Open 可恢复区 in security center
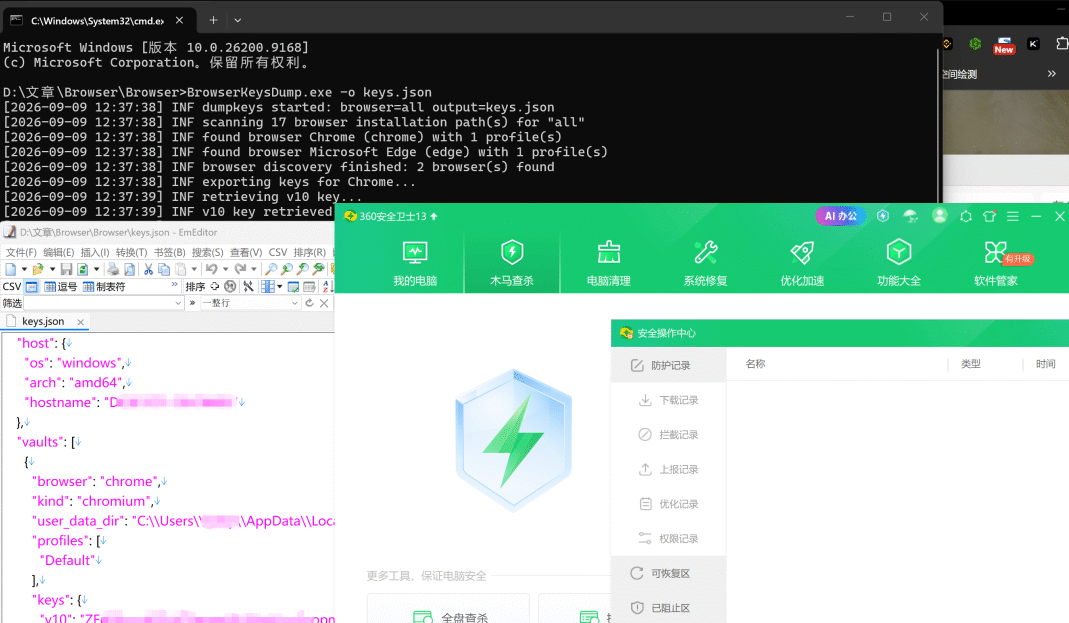Screen dimensions: 1069x623 click(668, 573)
